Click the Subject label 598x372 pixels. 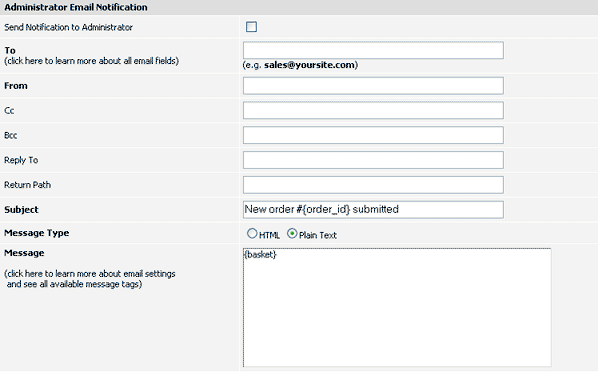tap(21, 210)
